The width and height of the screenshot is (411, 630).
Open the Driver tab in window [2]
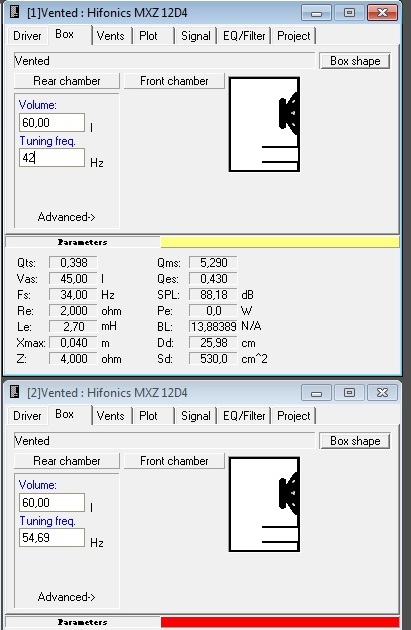pyautogui.click(x=27, y=416)
